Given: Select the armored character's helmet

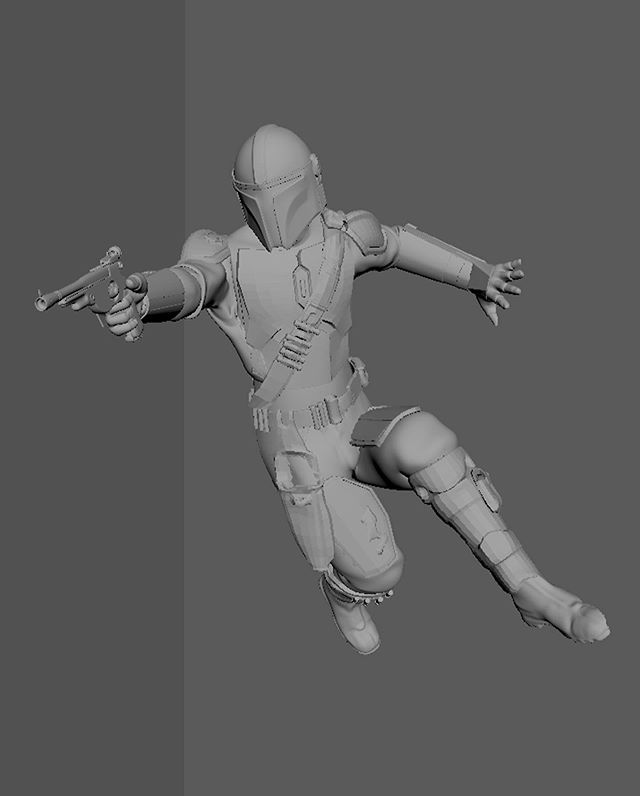Looking at the screenshot, I should coord(278,187).
